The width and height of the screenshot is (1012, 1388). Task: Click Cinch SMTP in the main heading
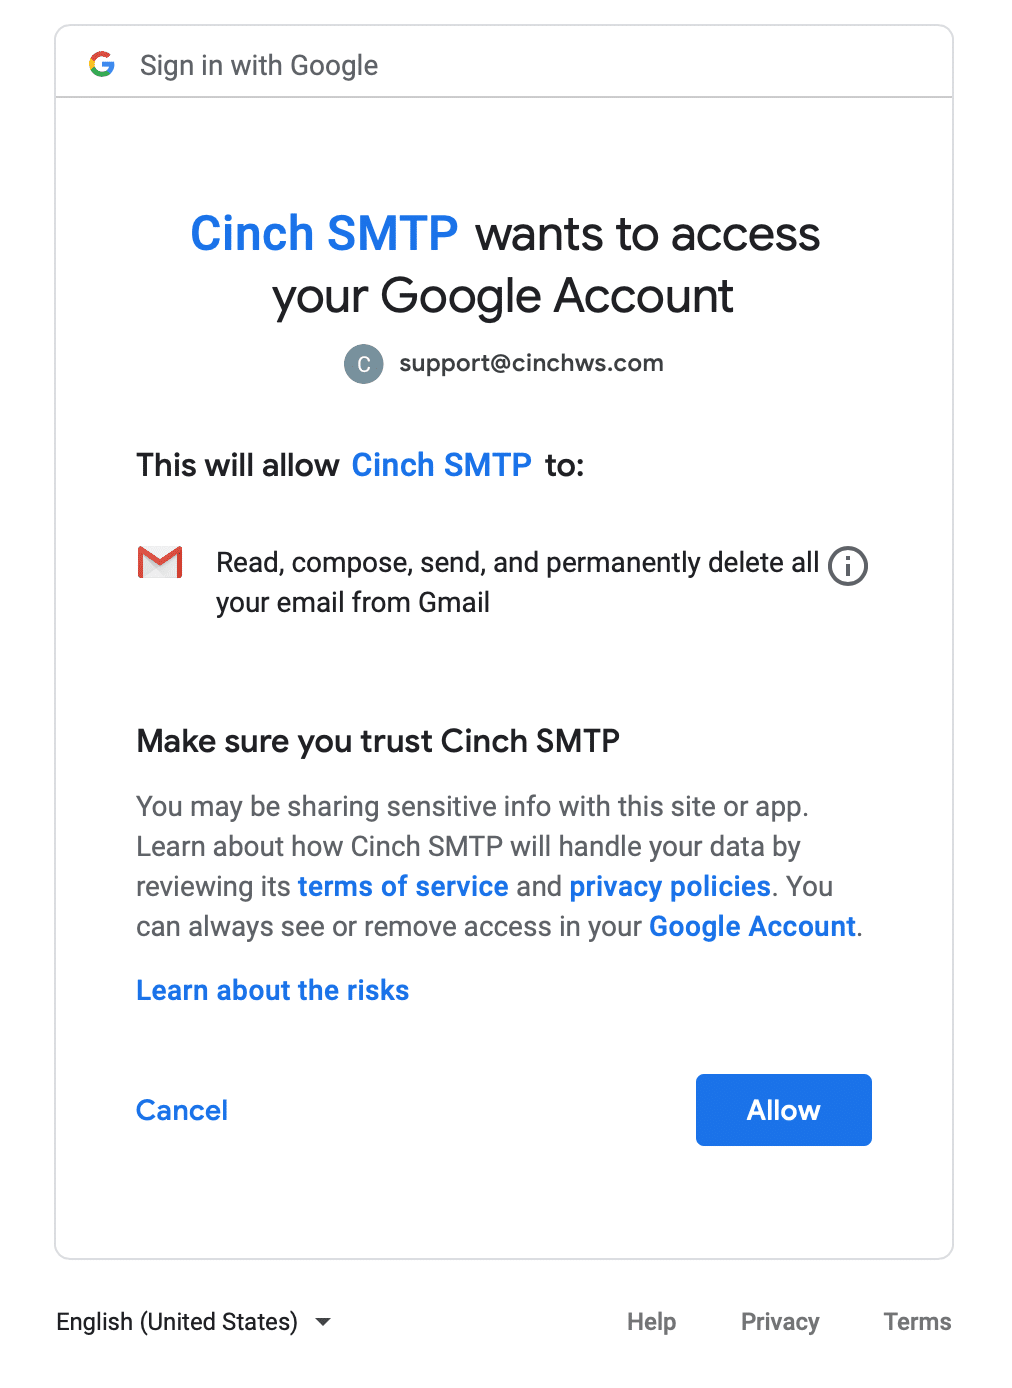(324, 234)
